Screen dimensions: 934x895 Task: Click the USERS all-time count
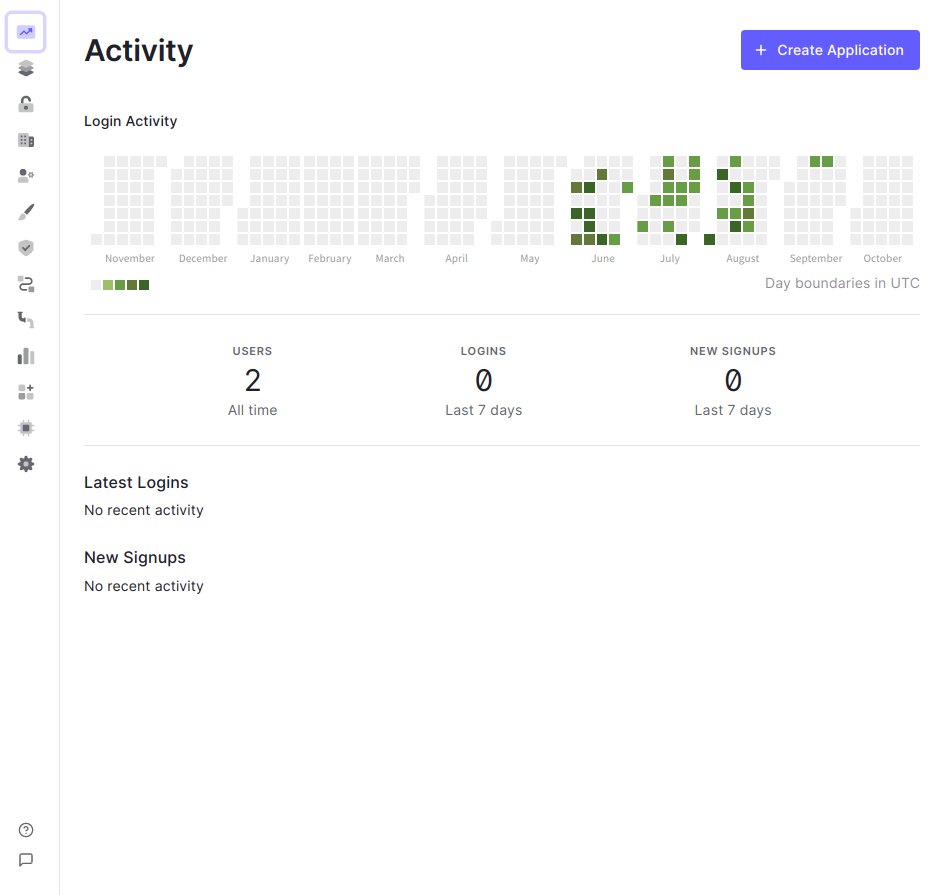pyautogui.click(x=253, y=381)
